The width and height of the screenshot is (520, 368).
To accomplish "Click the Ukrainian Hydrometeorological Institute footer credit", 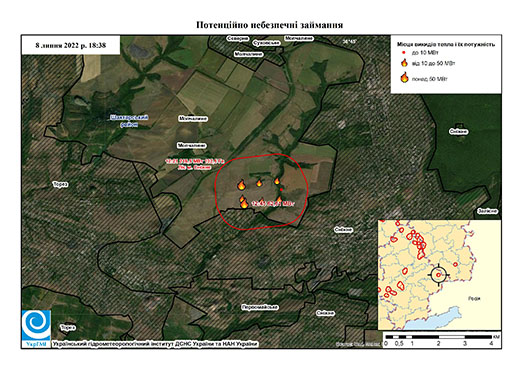I will click(155, 344).
